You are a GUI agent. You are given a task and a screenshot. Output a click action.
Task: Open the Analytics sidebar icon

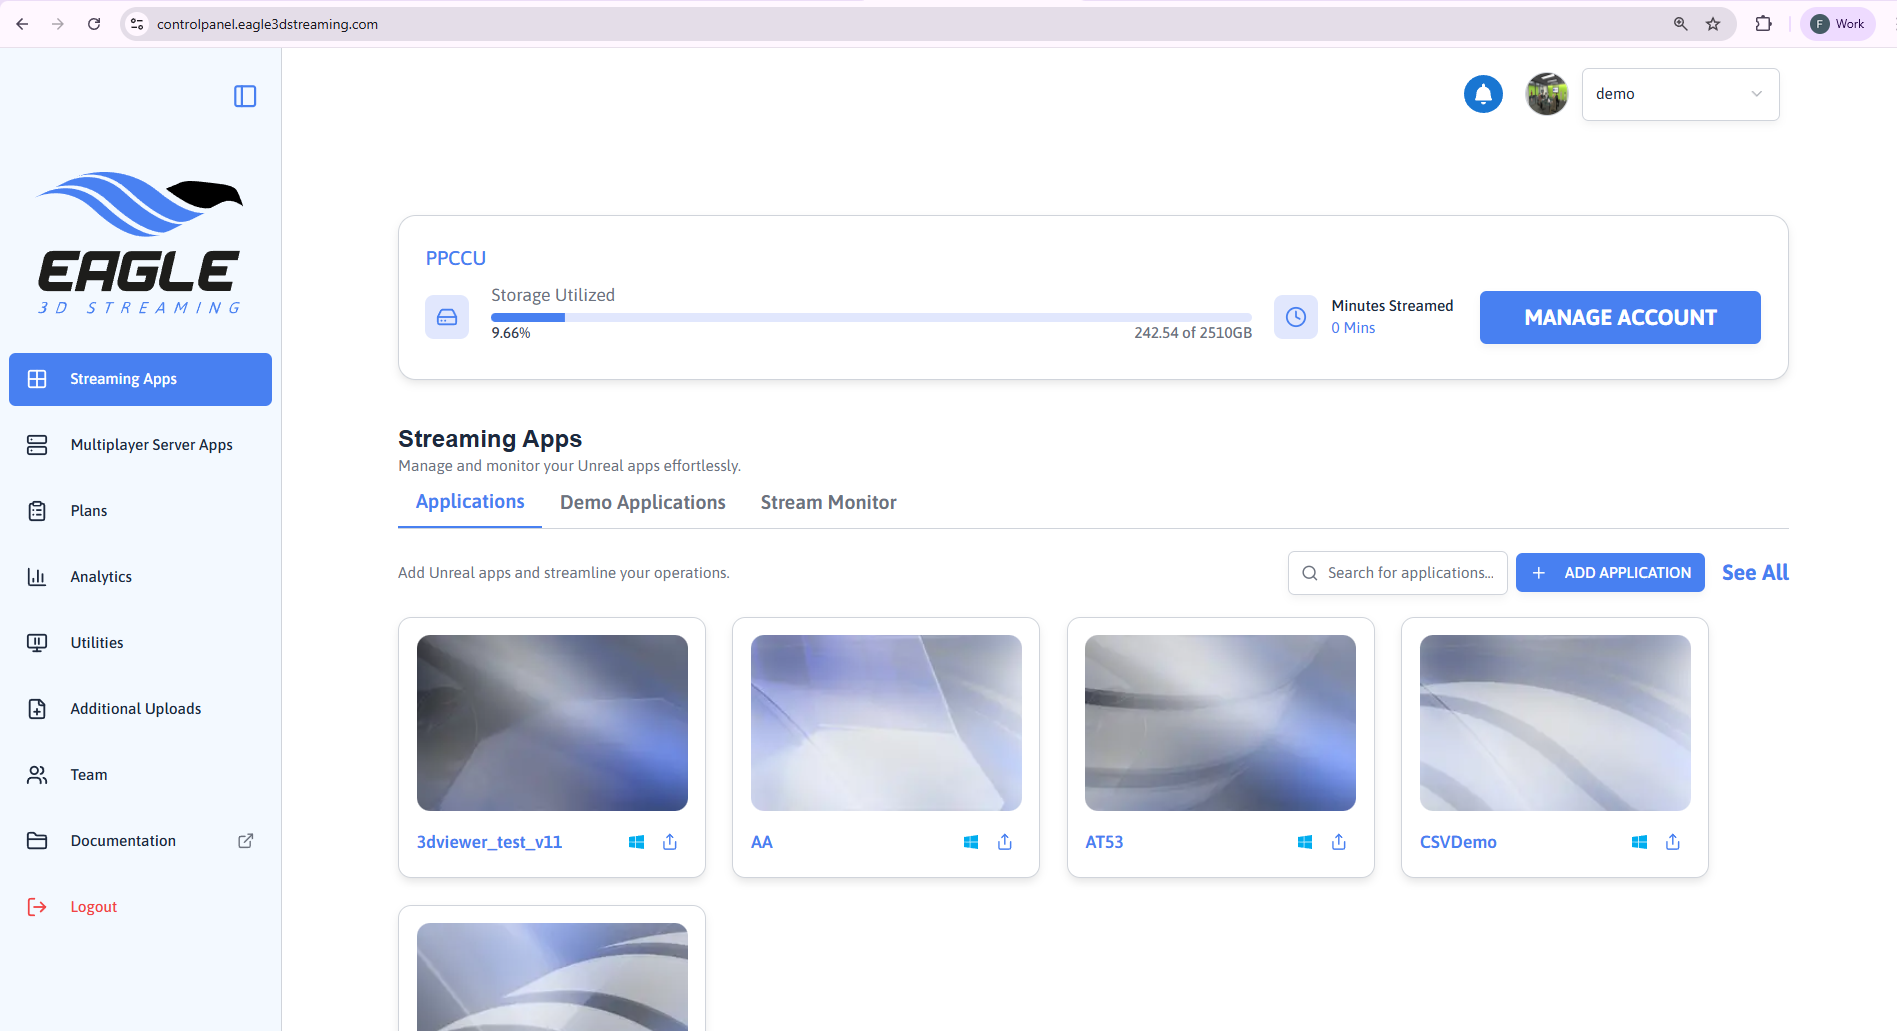point(37,577)
